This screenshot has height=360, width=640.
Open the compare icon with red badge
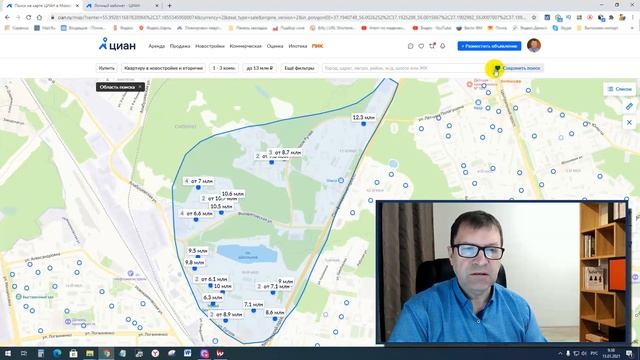(432, 46)
